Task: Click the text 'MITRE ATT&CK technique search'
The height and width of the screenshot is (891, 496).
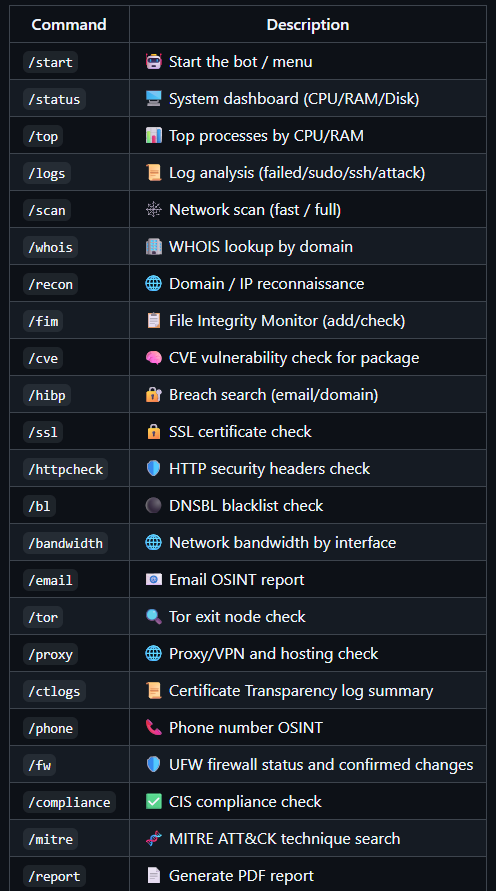Action: 285,839
